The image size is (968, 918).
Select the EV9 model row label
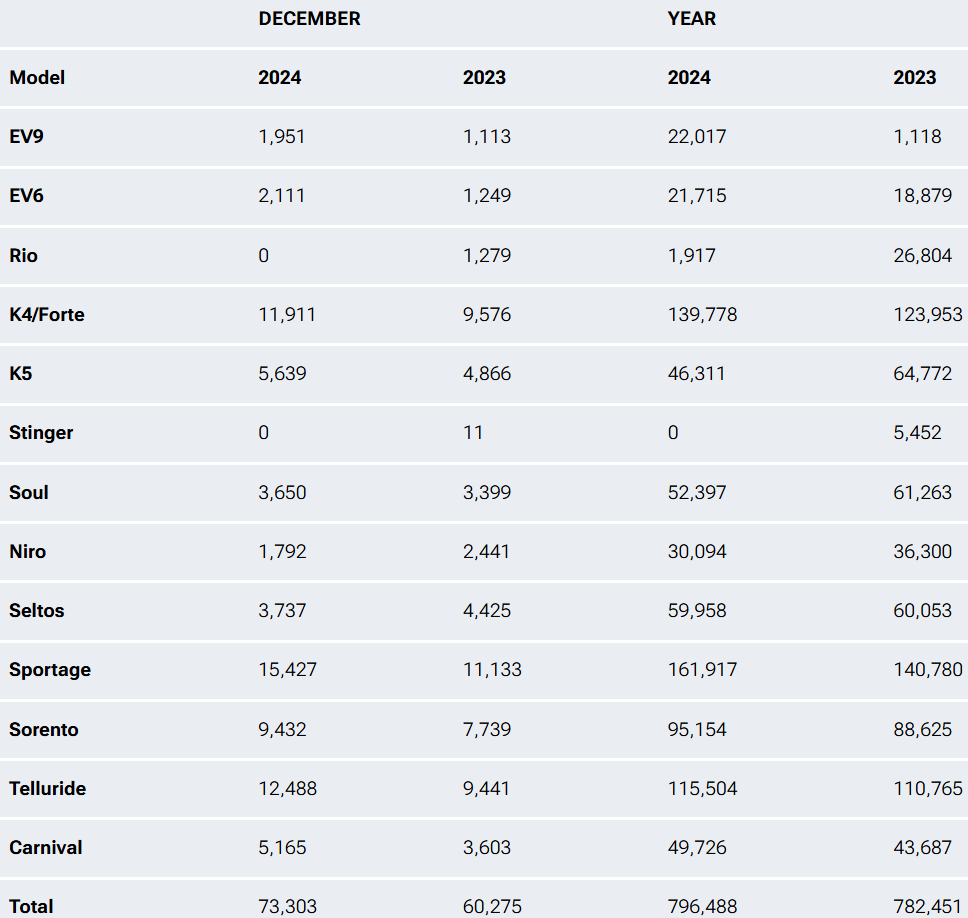pyautogui.click(x=26, y=137)
